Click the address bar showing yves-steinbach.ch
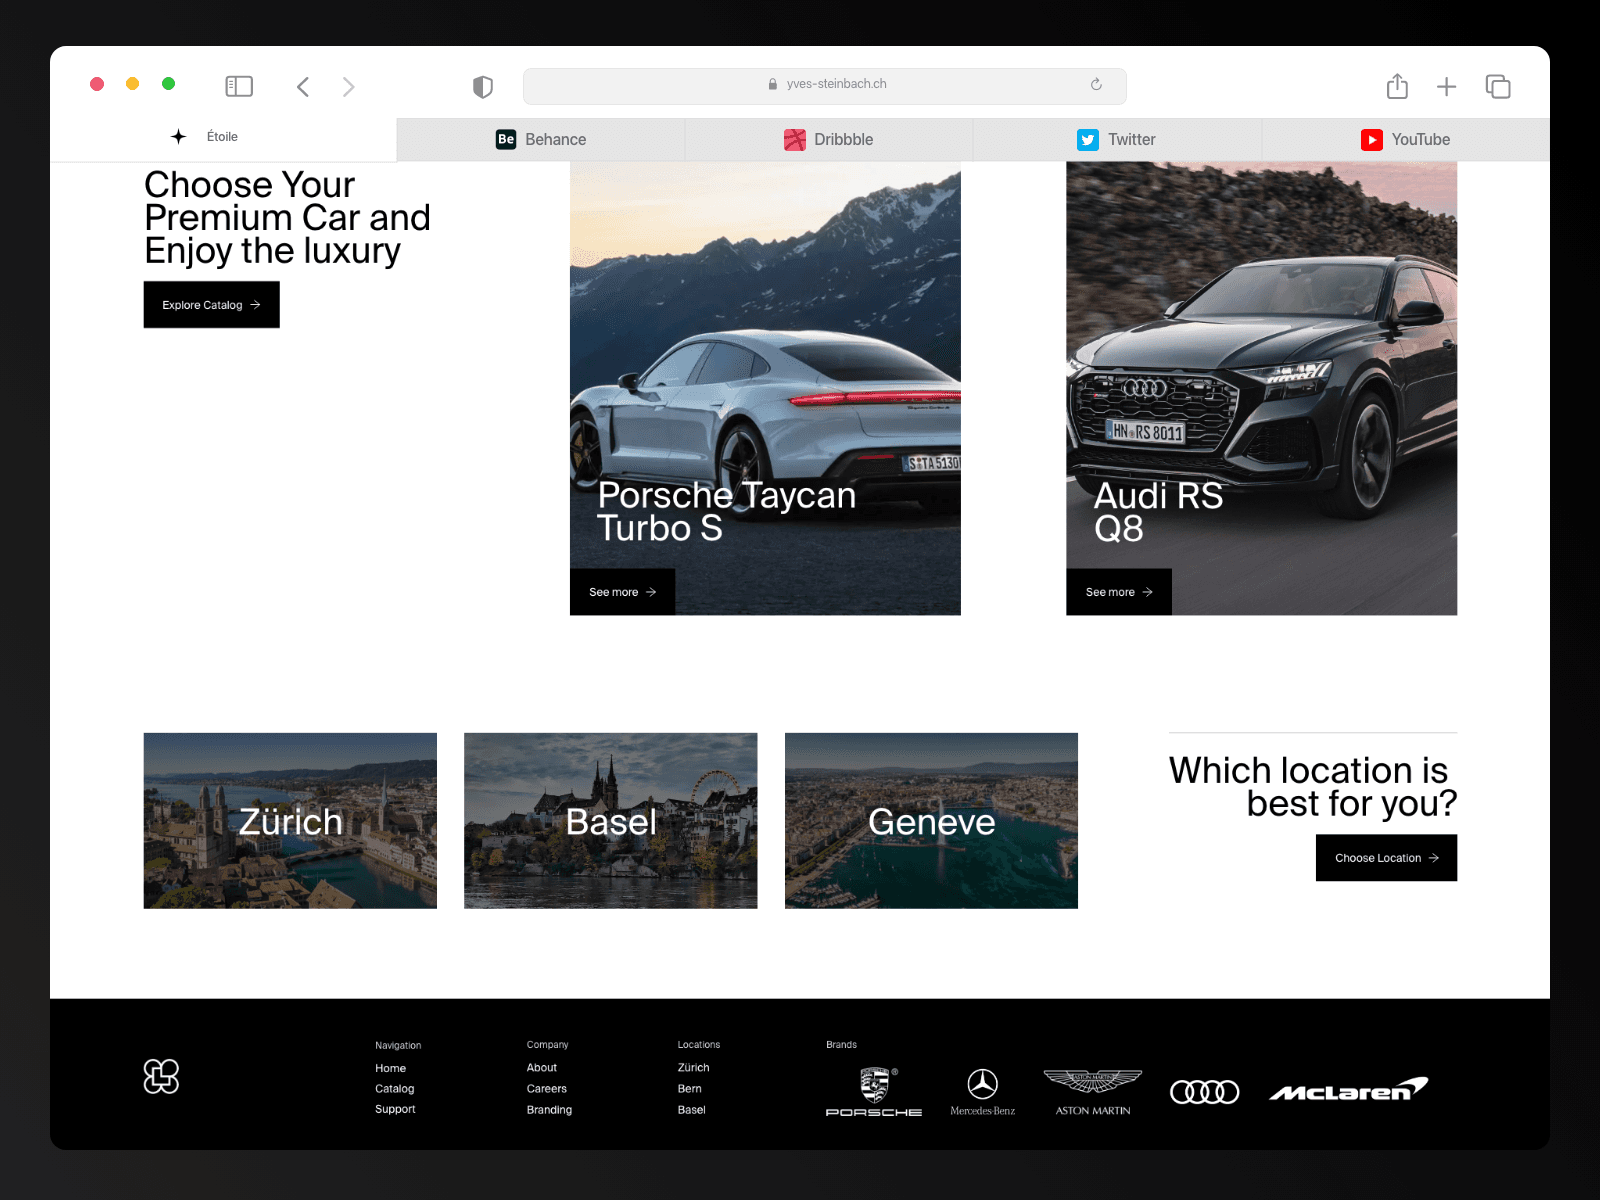 tap(825, 86)
